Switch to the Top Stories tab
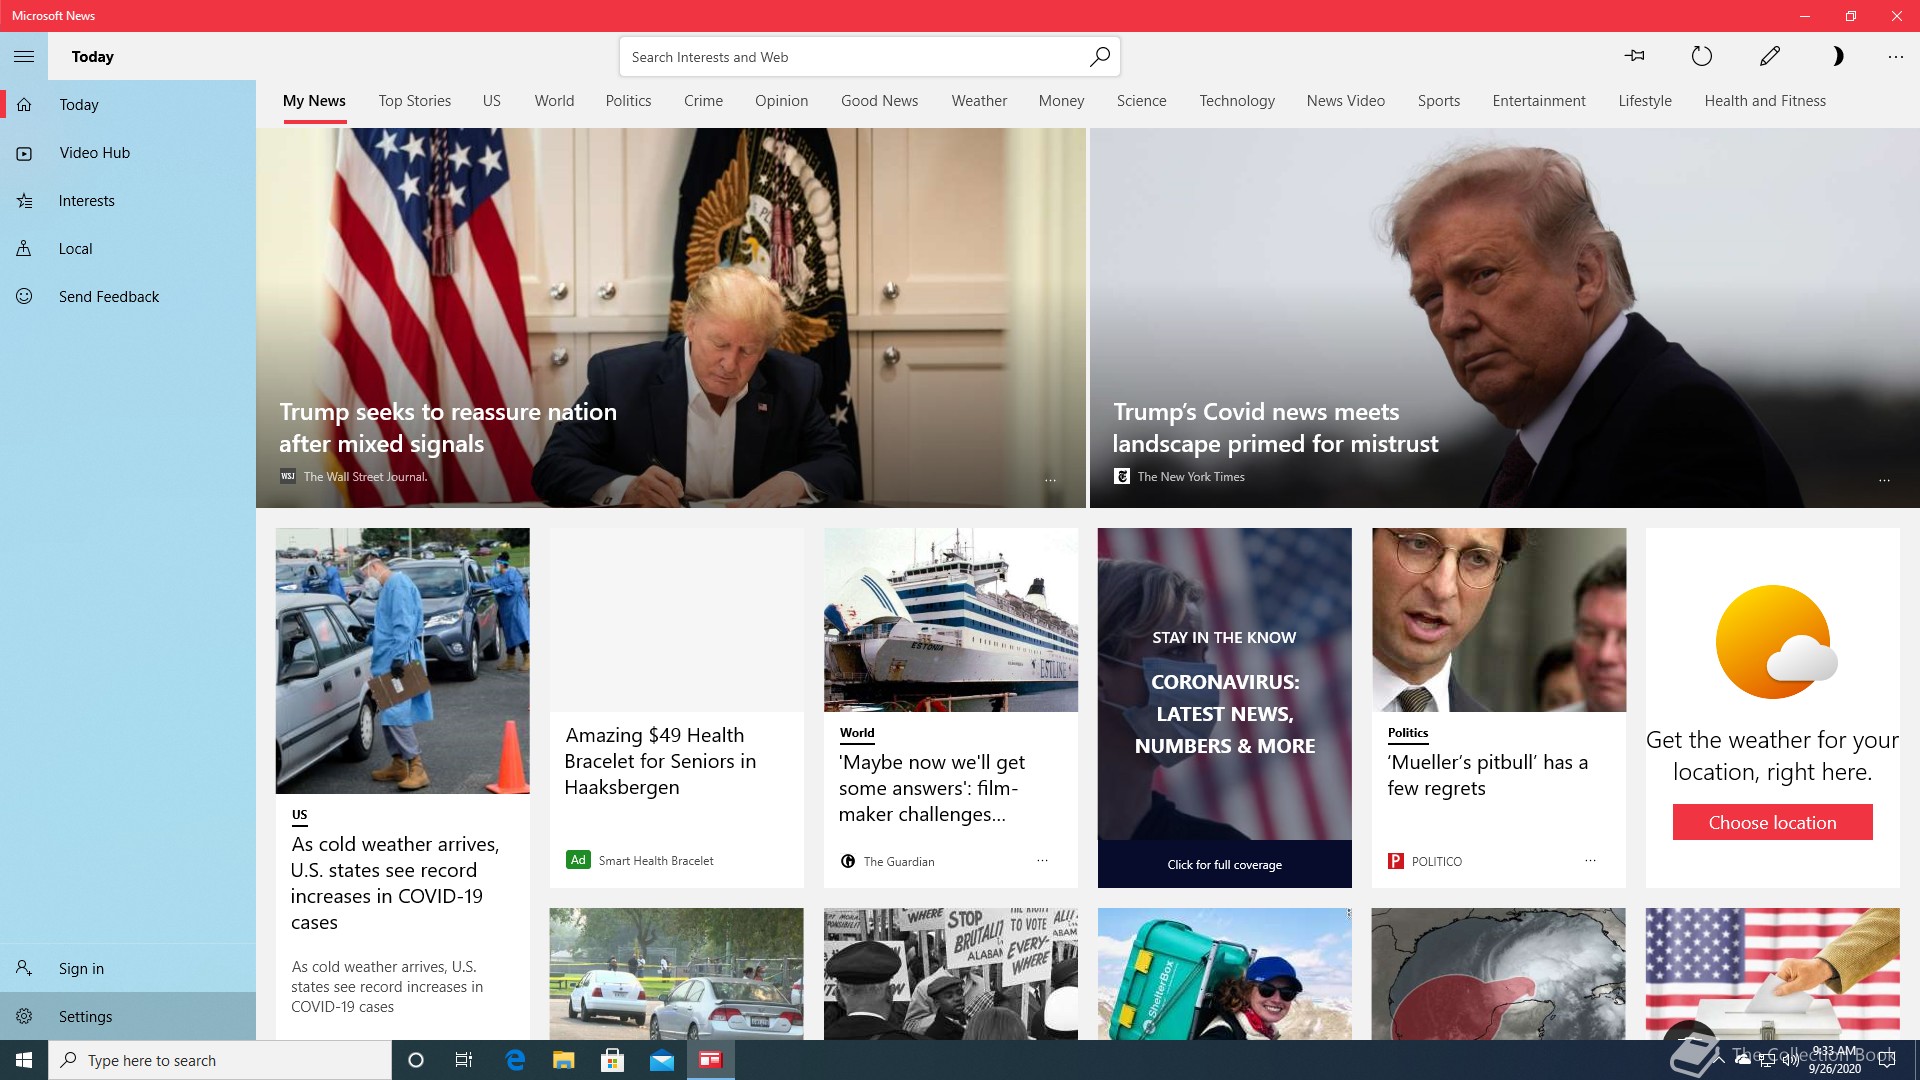Image resolution: width=1920 pixels, height=1080 pixels. point(414,101)
